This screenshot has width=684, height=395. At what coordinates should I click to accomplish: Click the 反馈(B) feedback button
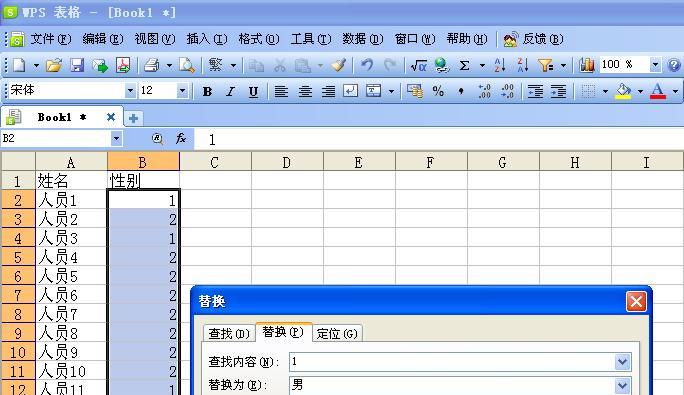(x=534, y=39)
